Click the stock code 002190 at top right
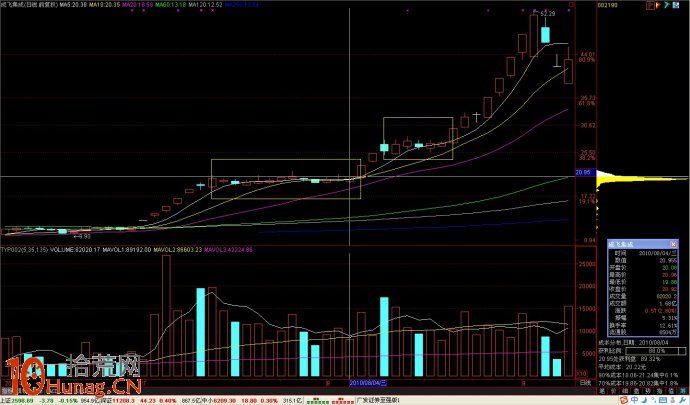Screen dimensions: 690x405 (x=608, y=5)
